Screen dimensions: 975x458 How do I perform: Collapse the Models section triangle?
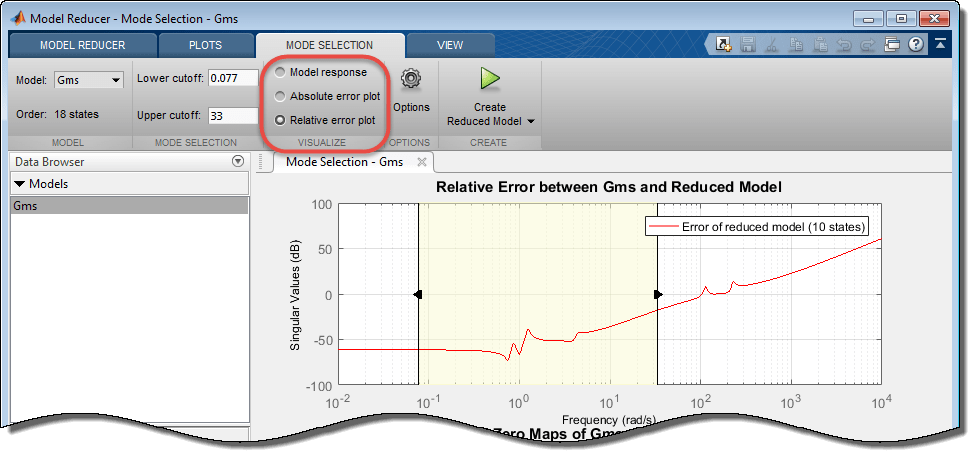point(21,184)
